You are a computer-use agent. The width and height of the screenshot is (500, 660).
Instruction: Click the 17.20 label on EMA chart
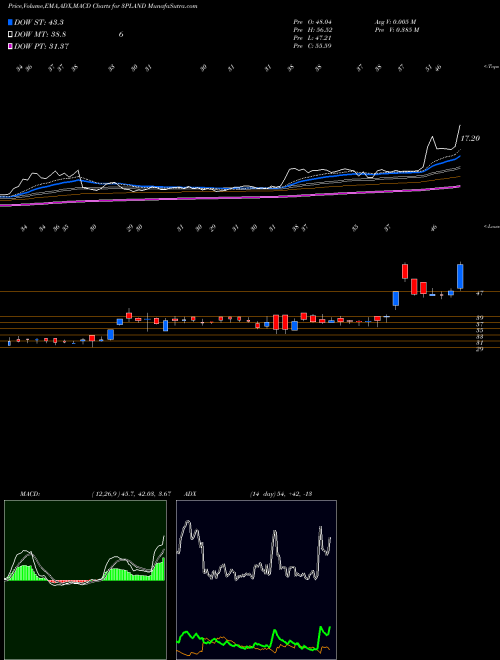click(x=470, y=138)
